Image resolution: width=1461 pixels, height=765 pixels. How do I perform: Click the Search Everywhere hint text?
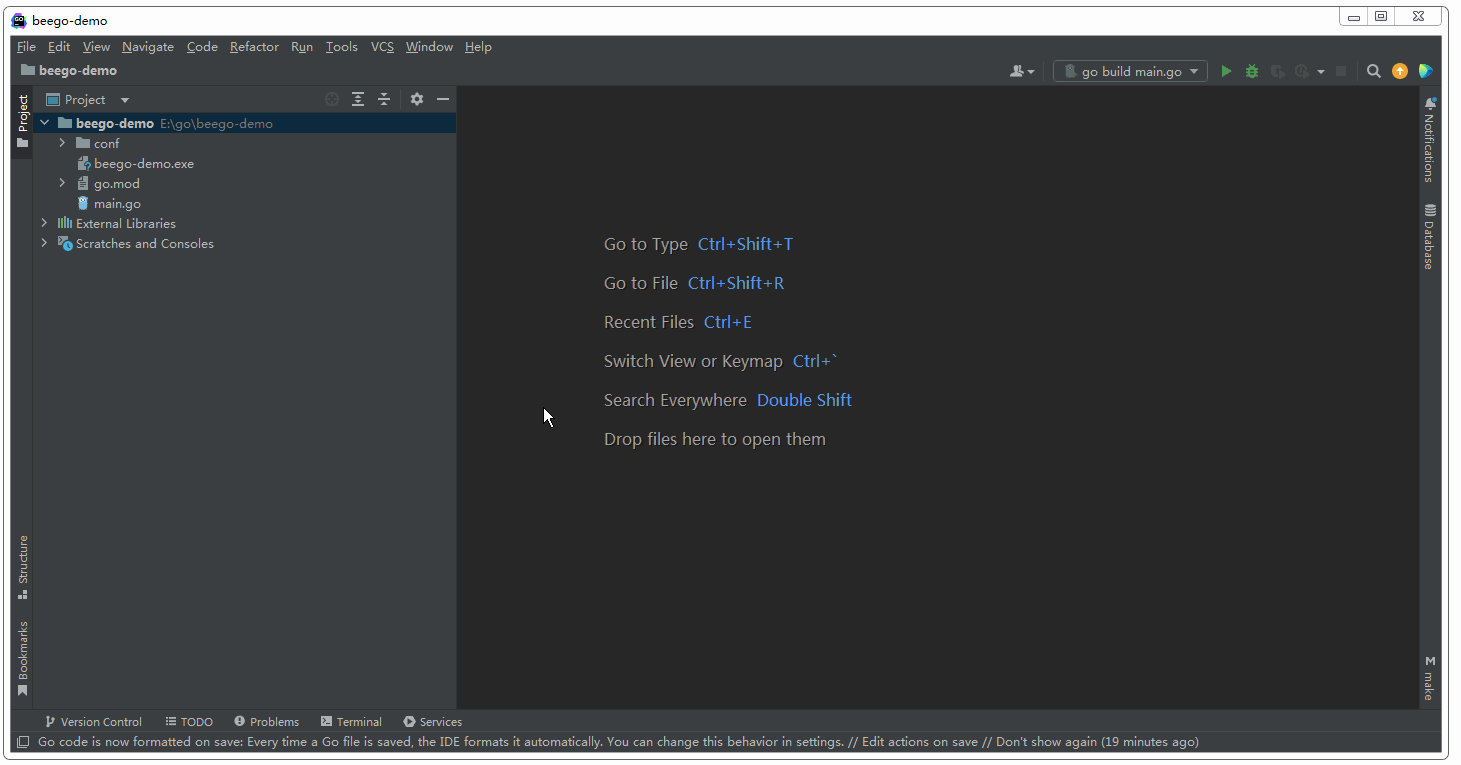[675, 400]
